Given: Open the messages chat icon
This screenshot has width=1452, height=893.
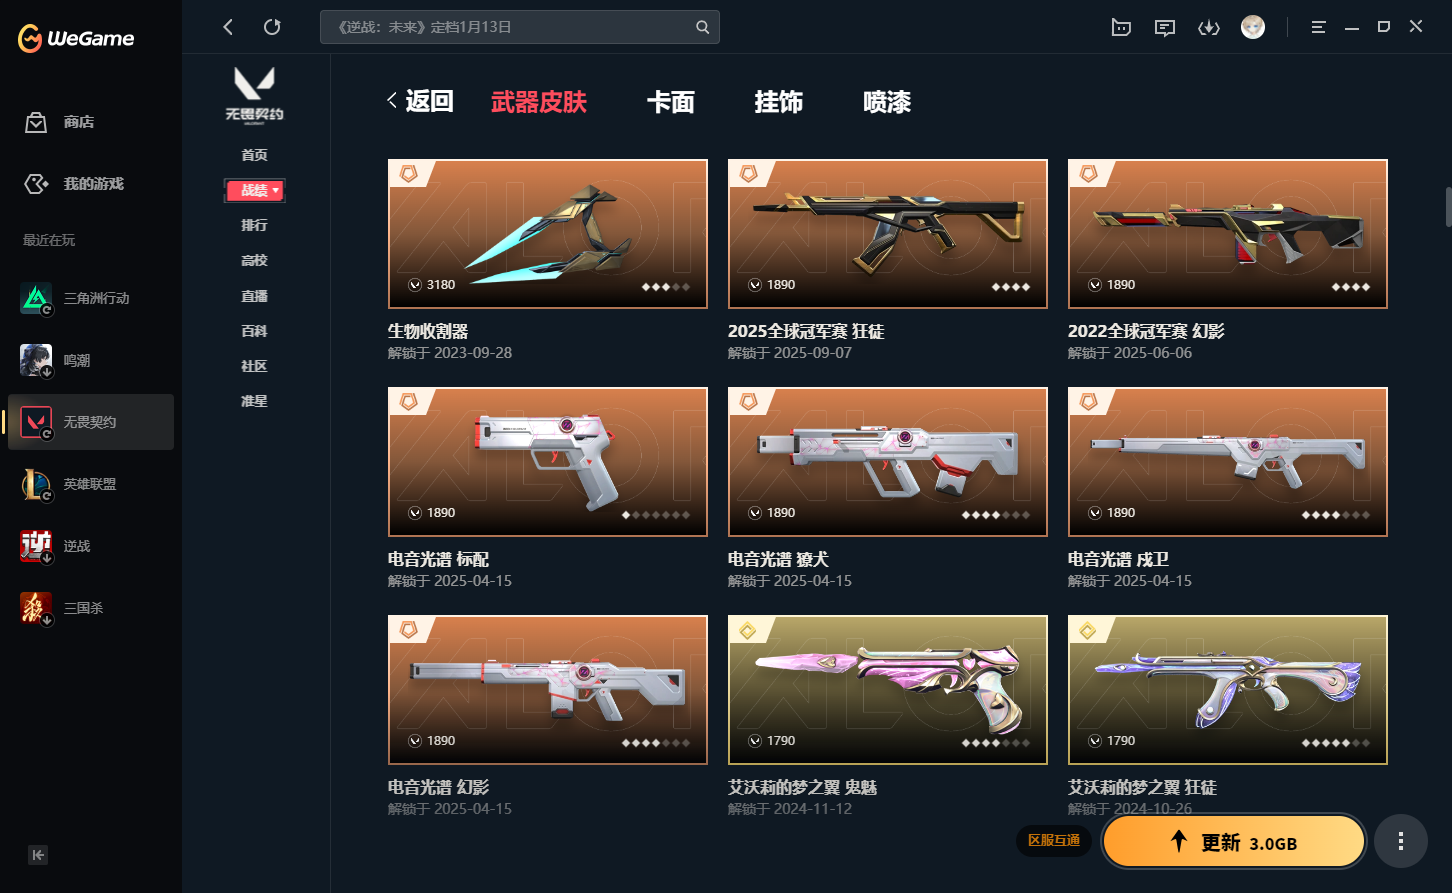Looking at the screenshot, I should (1165, 27).
